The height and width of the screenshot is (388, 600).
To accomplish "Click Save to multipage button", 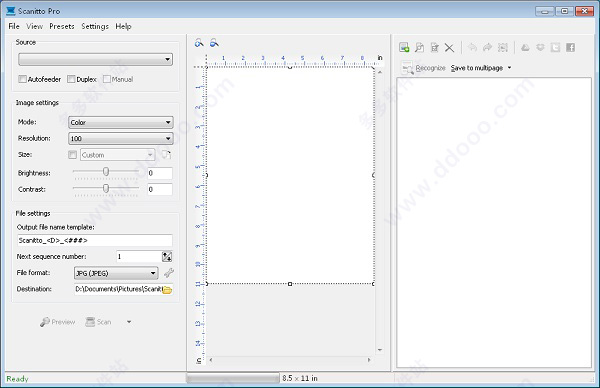I will coord(477,68).
